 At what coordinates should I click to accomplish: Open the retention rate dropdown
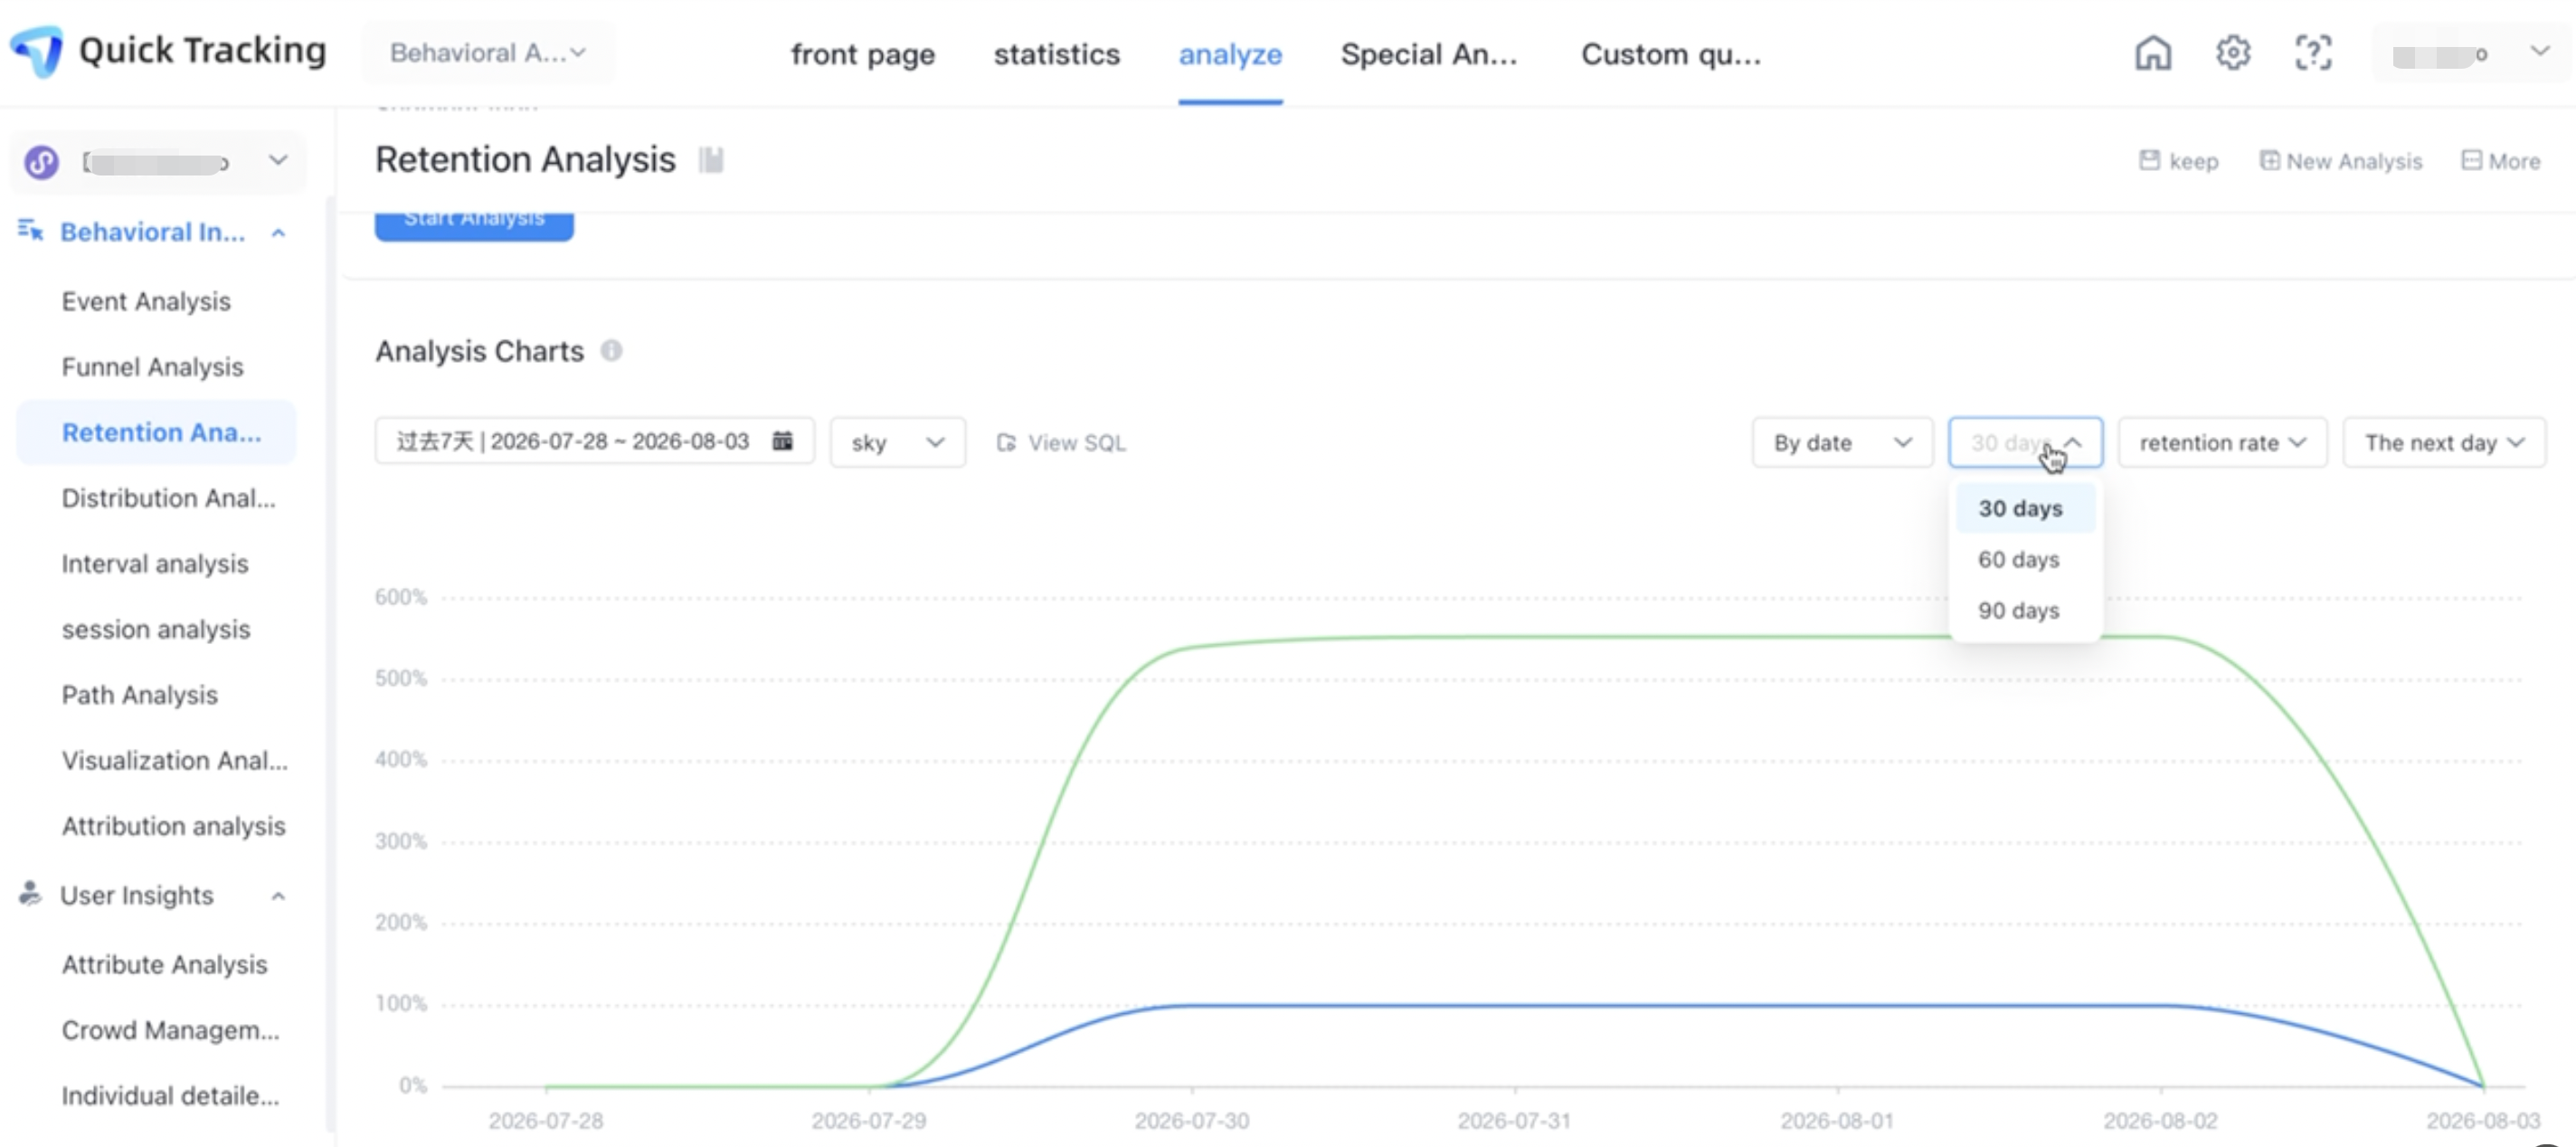(2222, 442)
